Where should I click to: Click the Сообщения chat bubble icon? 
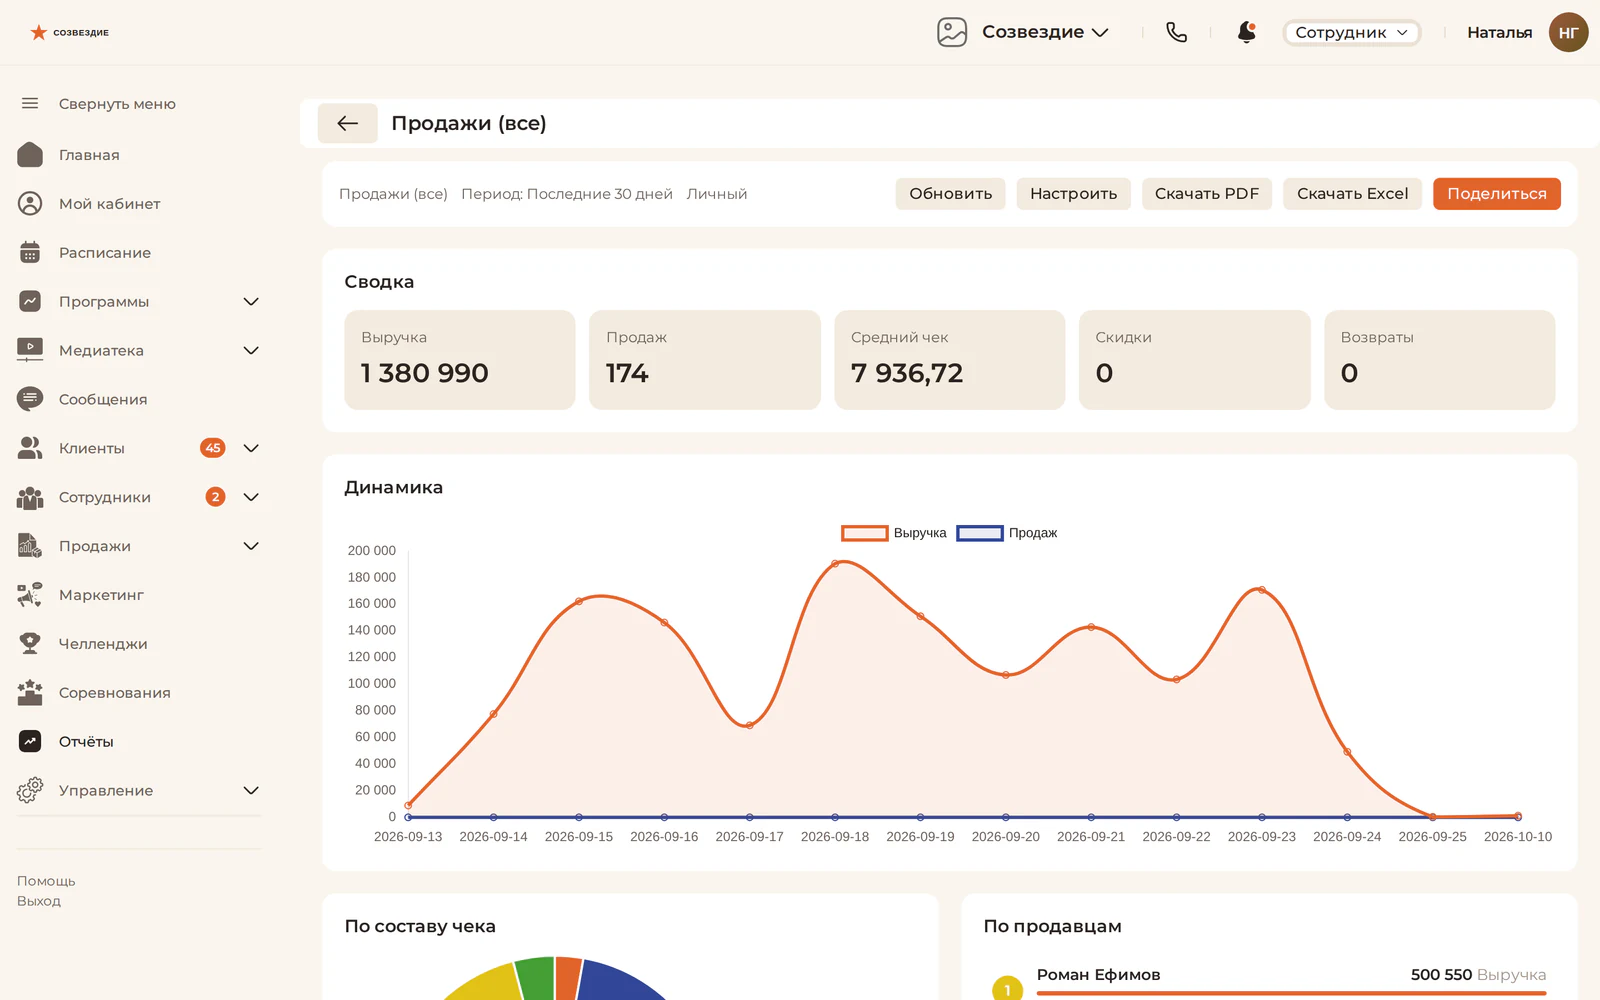pos(30,399)
